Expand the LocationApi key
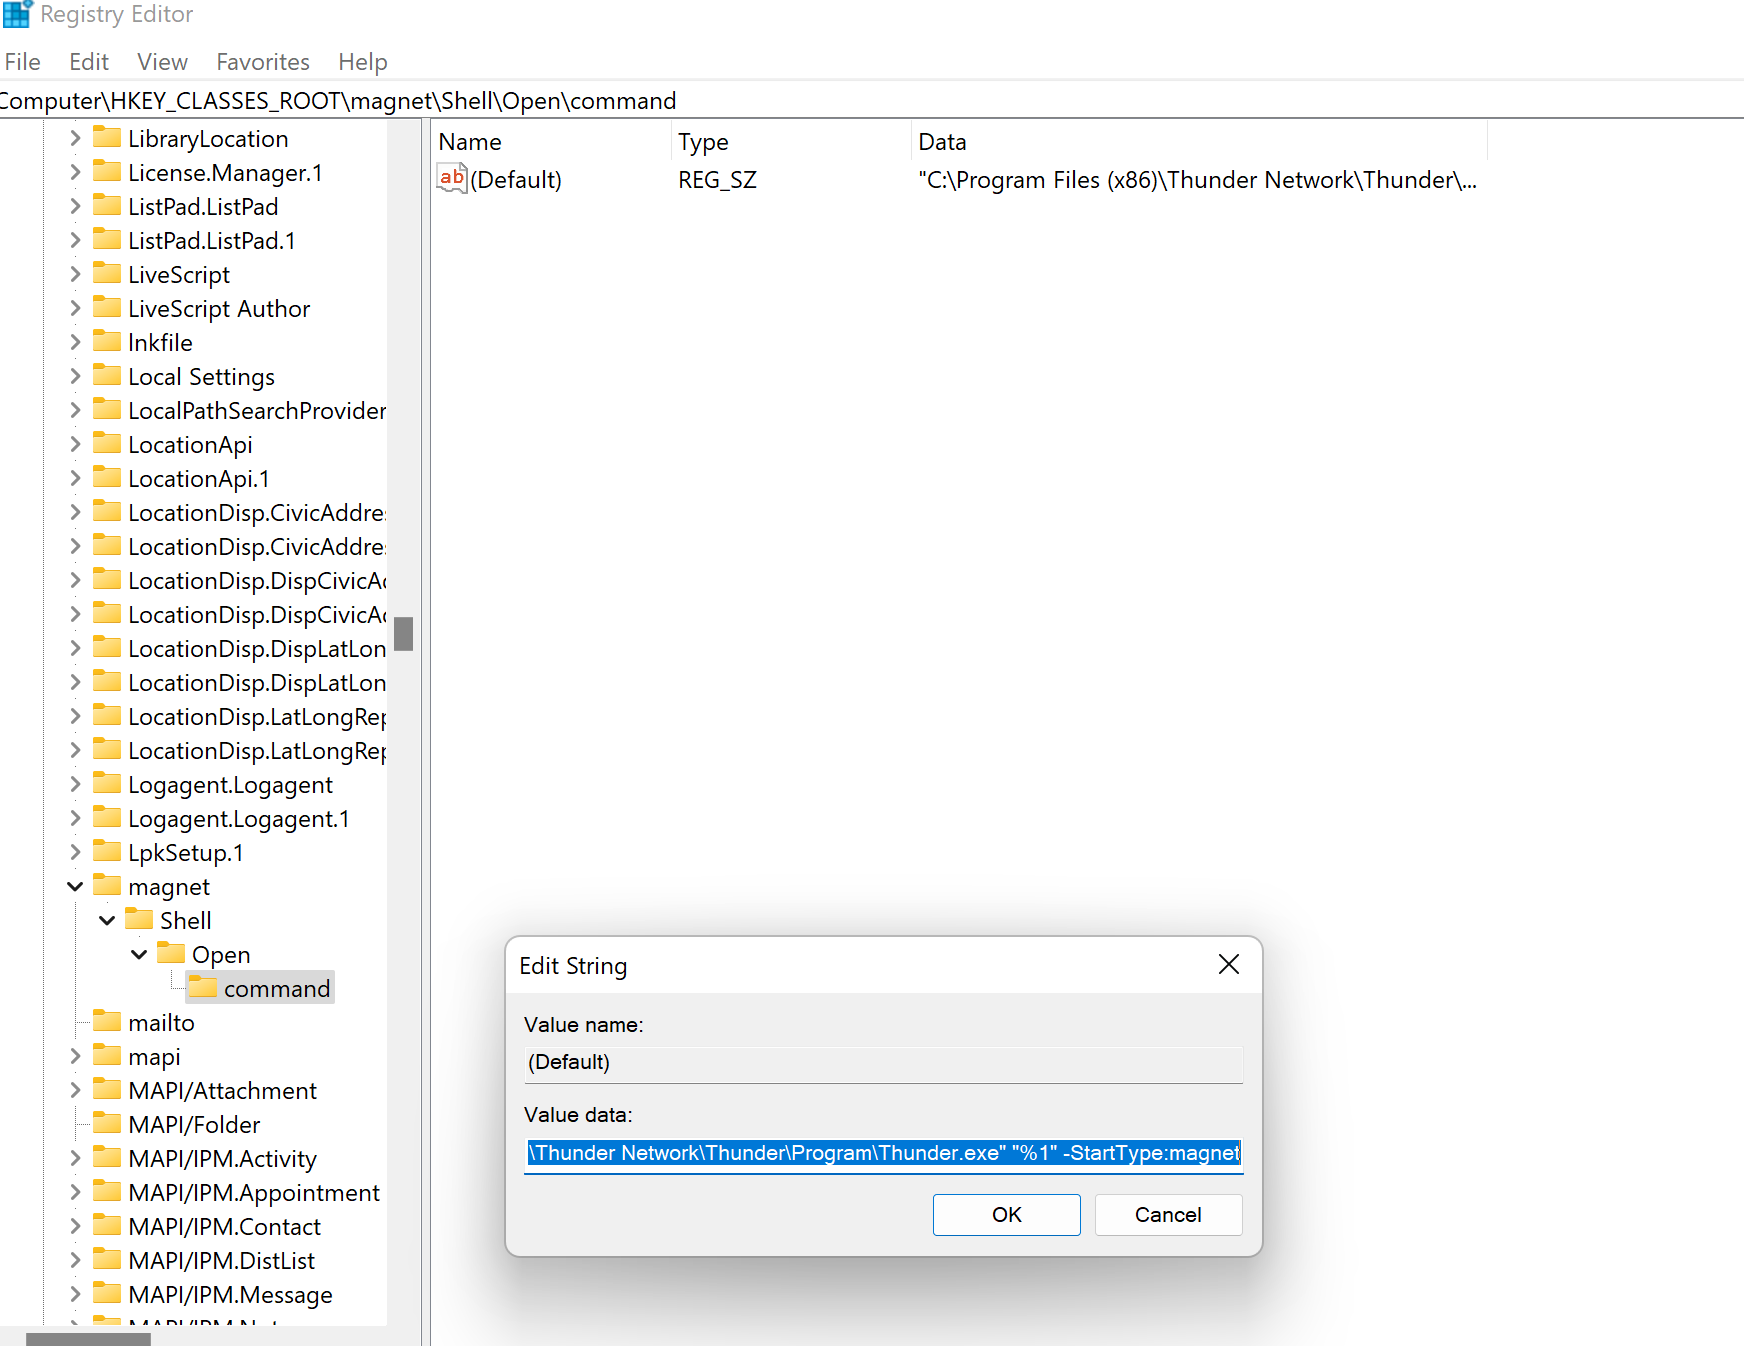The width and height of the screenshot is (1744, 1346). pyautogui.click(x=75, y=444)
